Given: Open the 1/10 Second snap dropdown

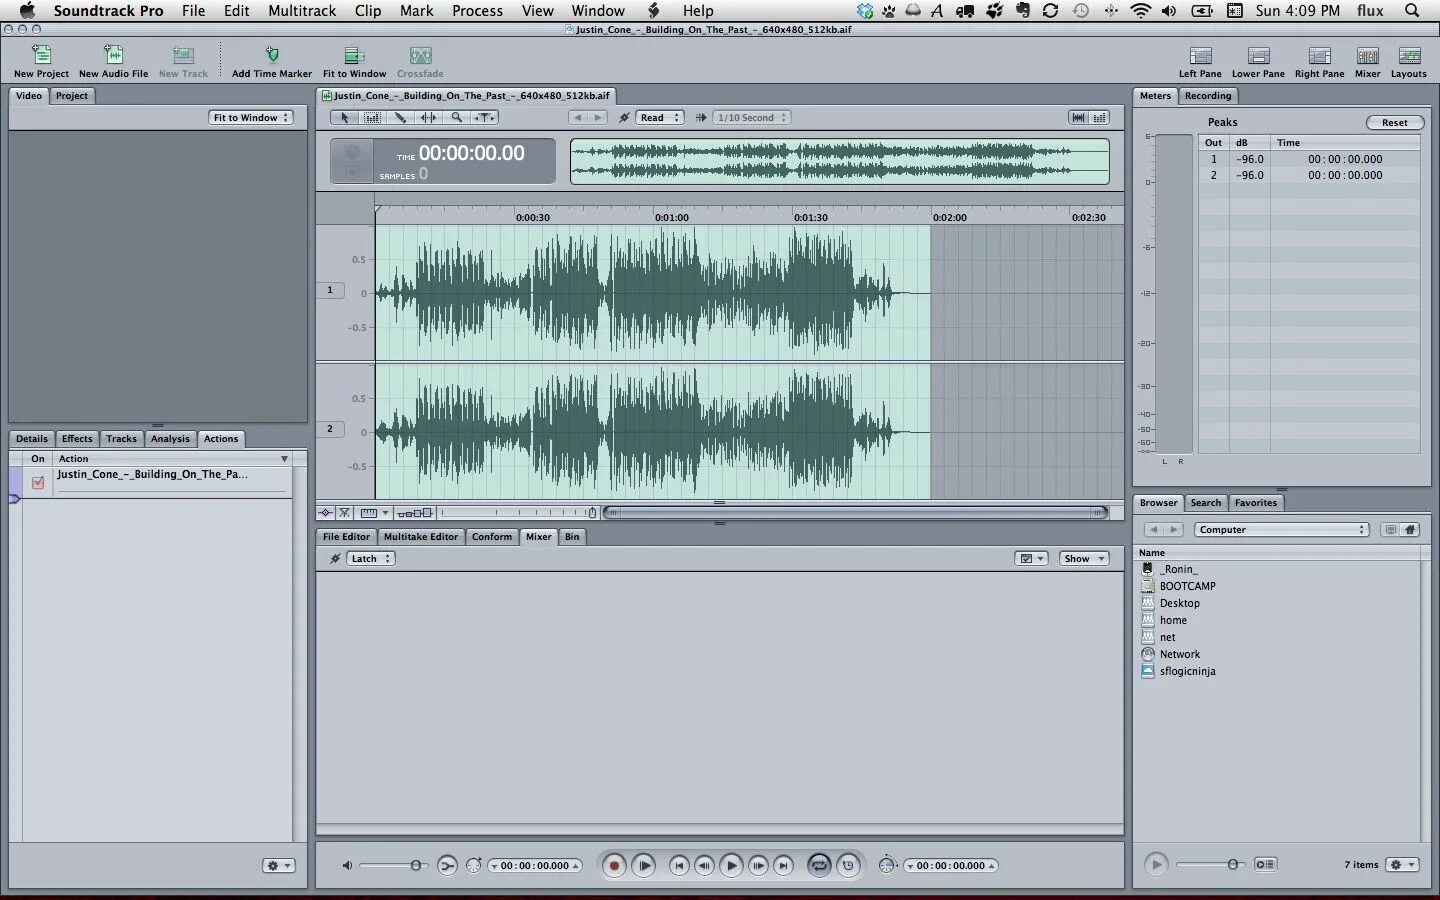Looking at the screenshot, I should pyautogui.click(x=752, y=117).
